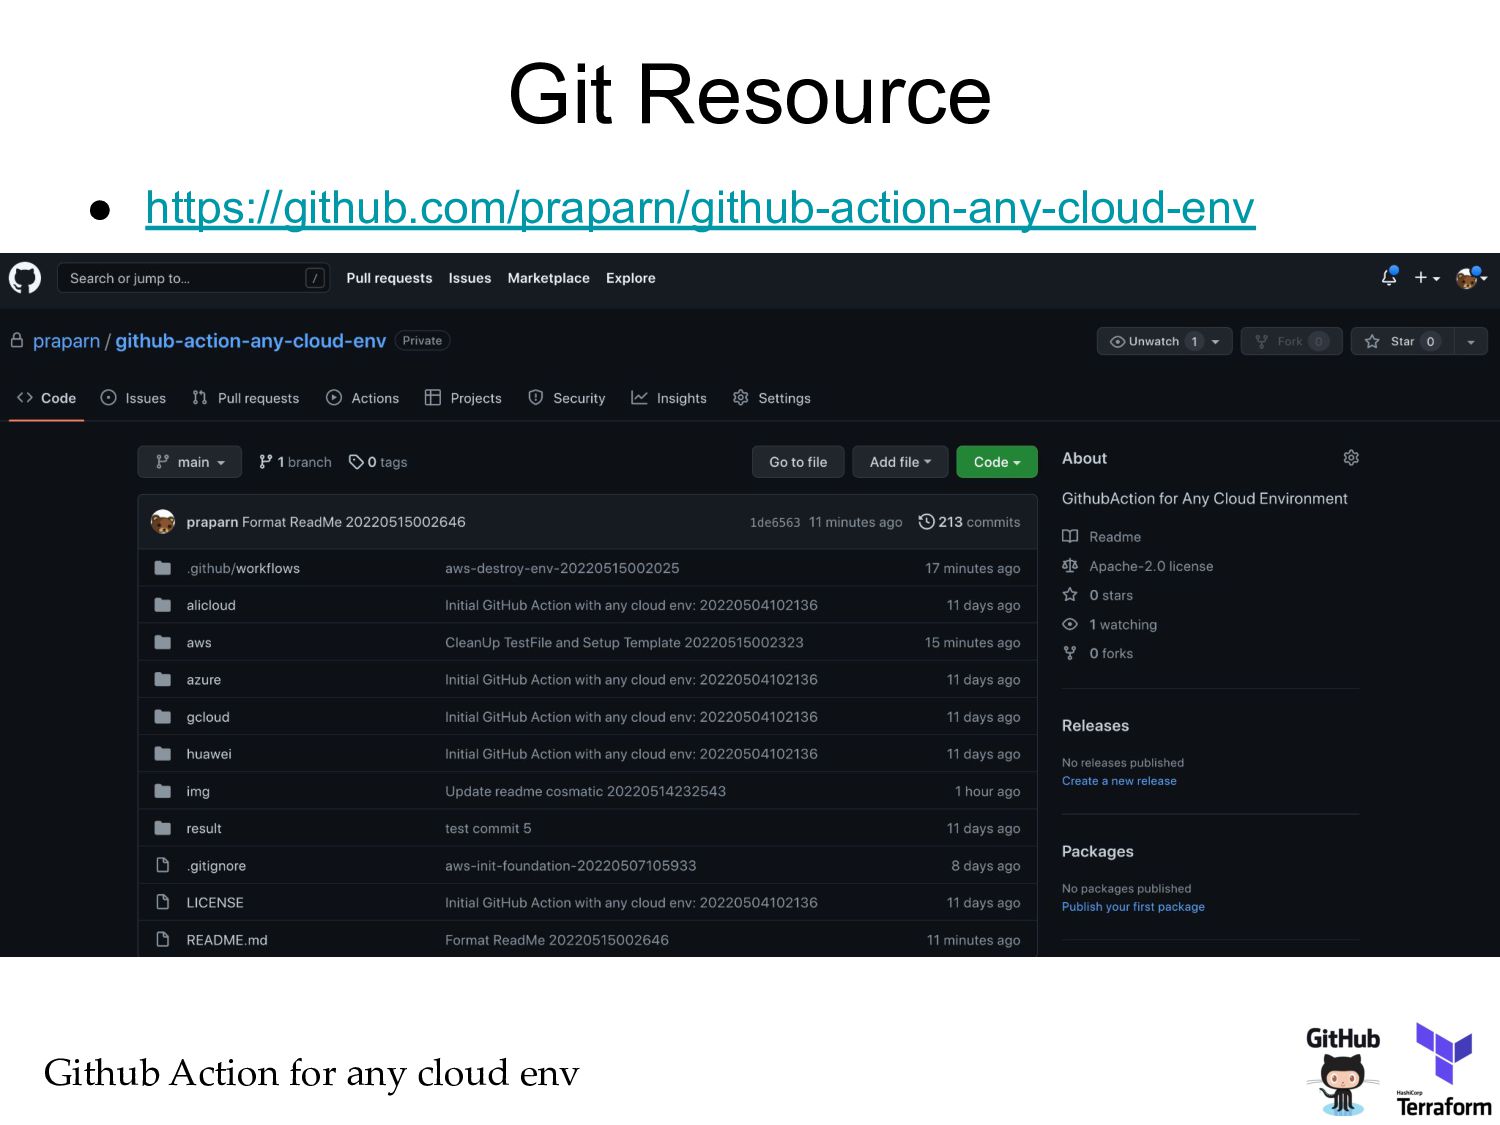Click Publish your first package link

coord(1133,907)
